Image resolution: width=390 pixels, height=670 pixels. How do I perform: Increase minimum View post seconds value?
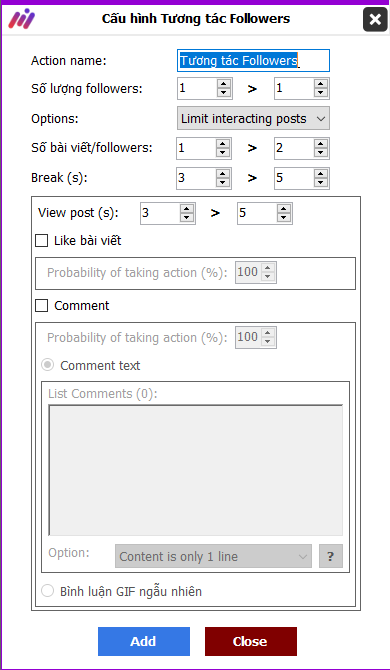click(187, 209)
